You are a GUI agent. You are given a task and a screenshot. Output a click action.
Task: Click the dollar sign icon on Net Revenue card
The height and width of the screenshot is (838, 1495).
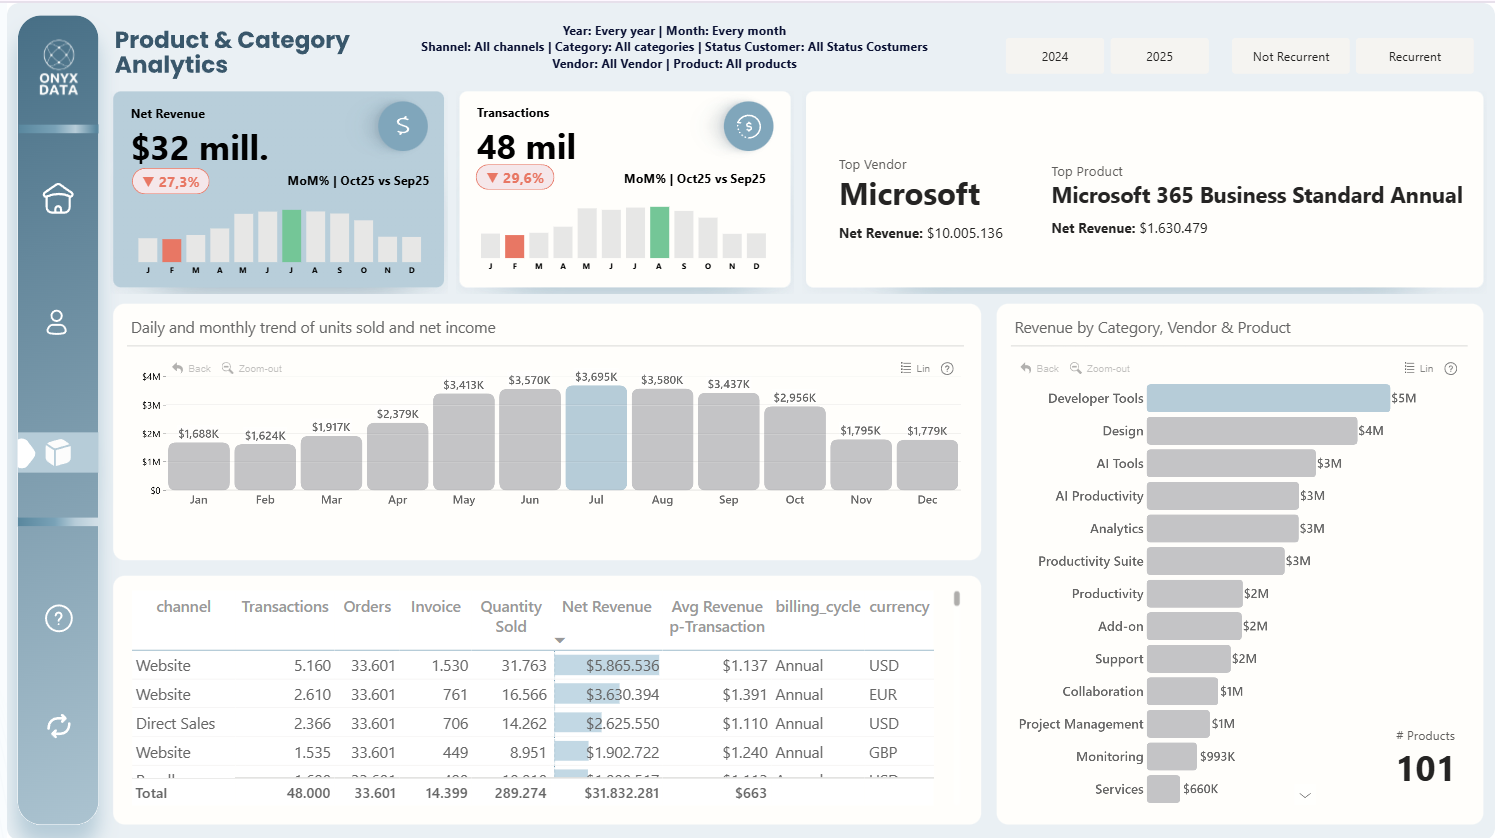pos(403,126)
